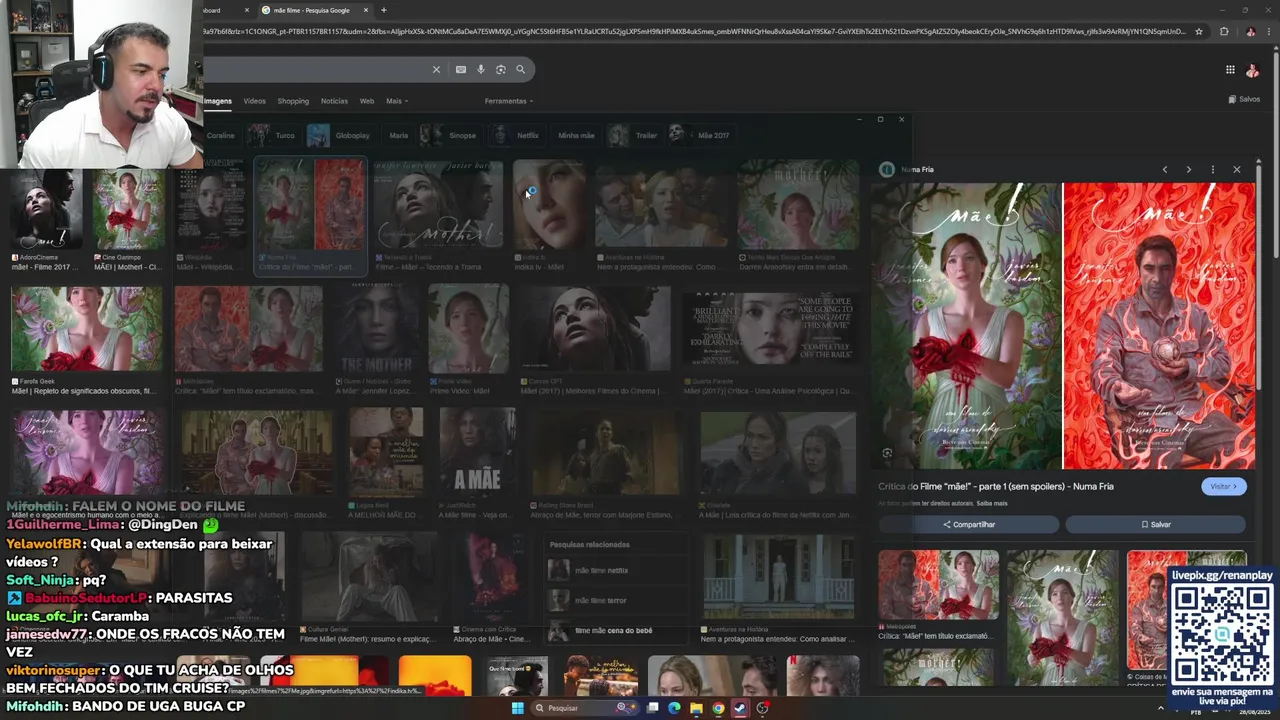1280x720 pixels.
Task: Click the Visitar button
Action: (1224, 486)
